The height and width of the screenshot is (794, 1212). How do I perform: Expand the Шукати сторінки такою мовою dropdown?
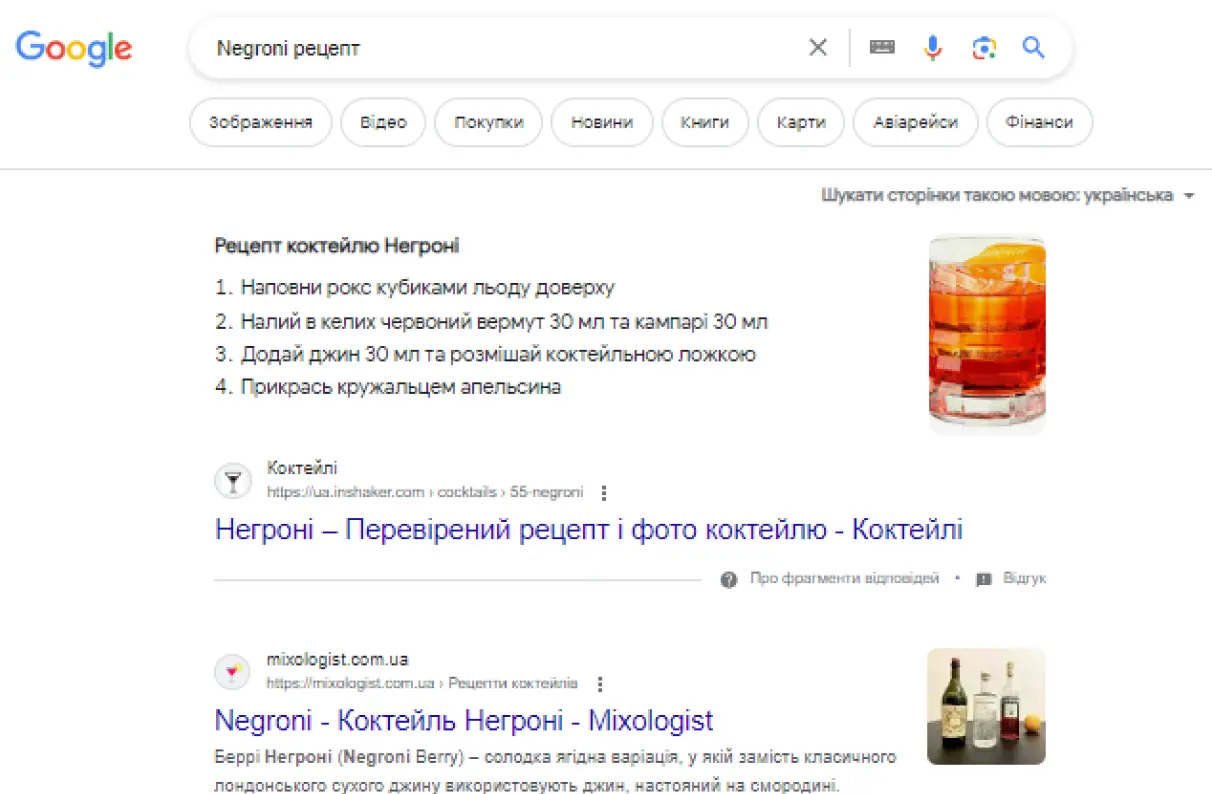(1008, 196)
